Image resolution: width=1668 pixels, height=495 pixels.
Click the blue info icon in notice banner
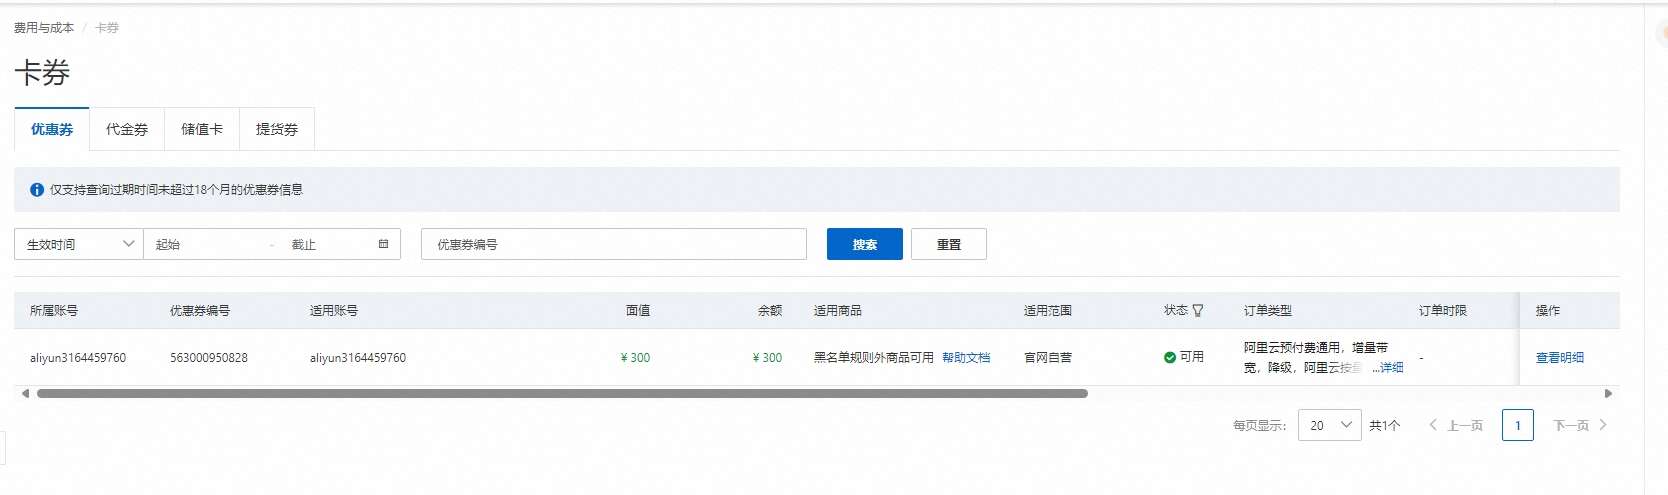pyautogui.click(x=37, y=190)
